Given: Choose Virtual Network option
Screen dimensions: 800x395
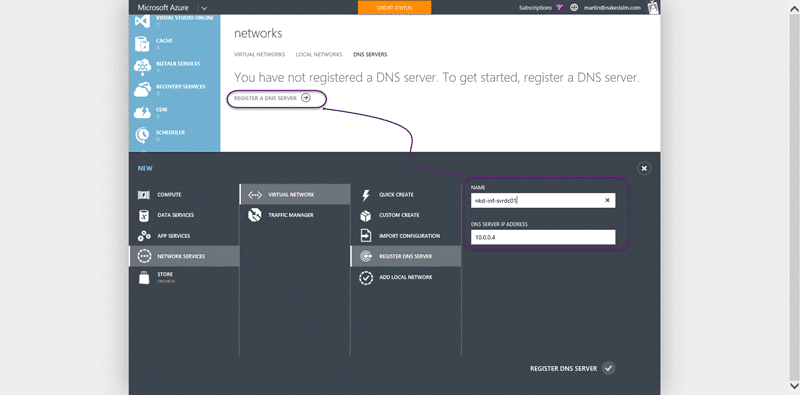Looking at the screenshot, I should click(294, 194).
